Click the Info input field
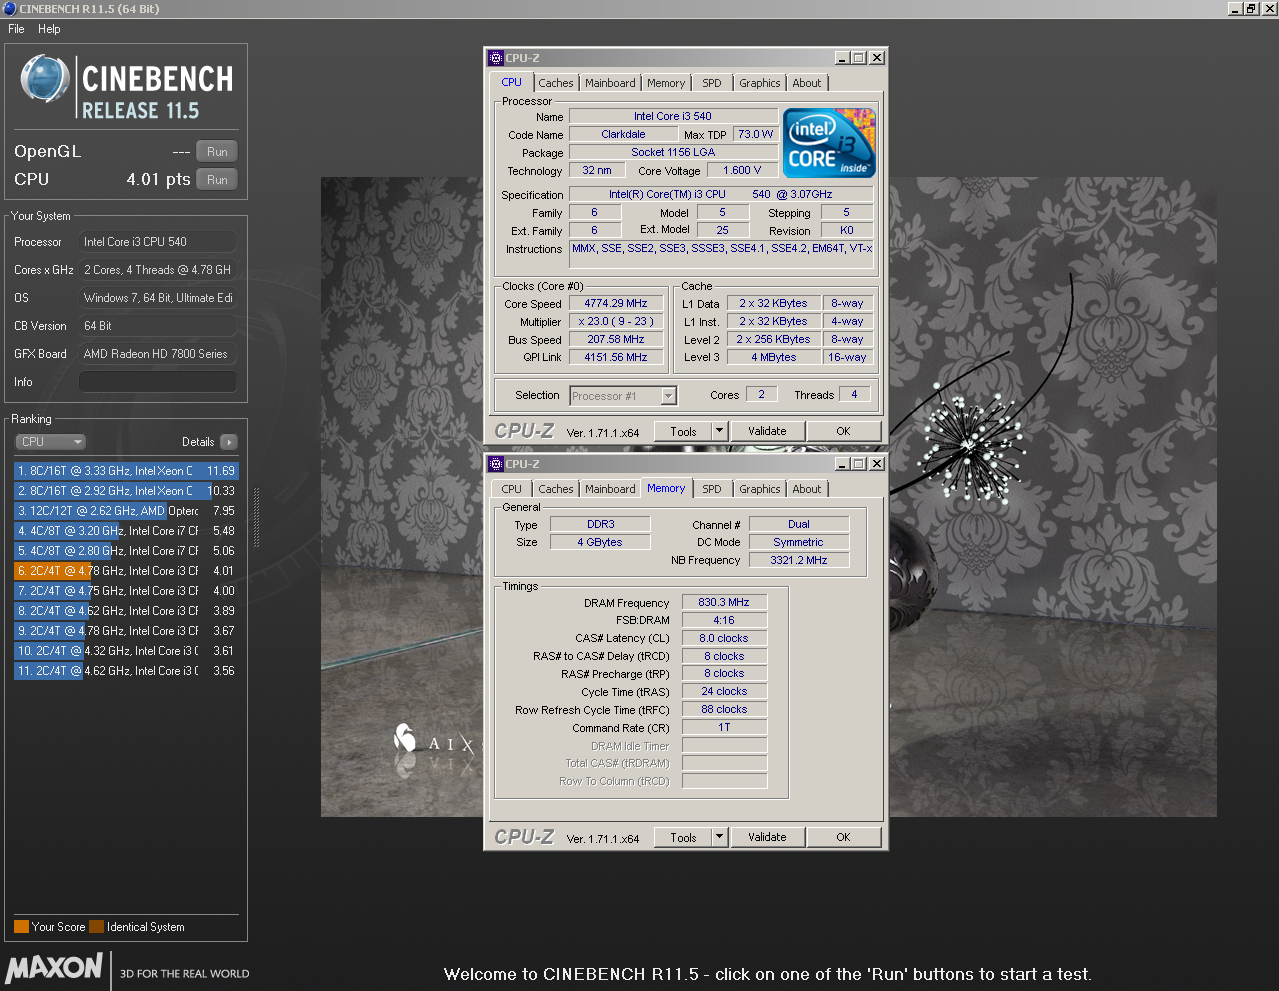This screenshot has width=1279, height=991. pyautogui.click(x=158, y=382)
